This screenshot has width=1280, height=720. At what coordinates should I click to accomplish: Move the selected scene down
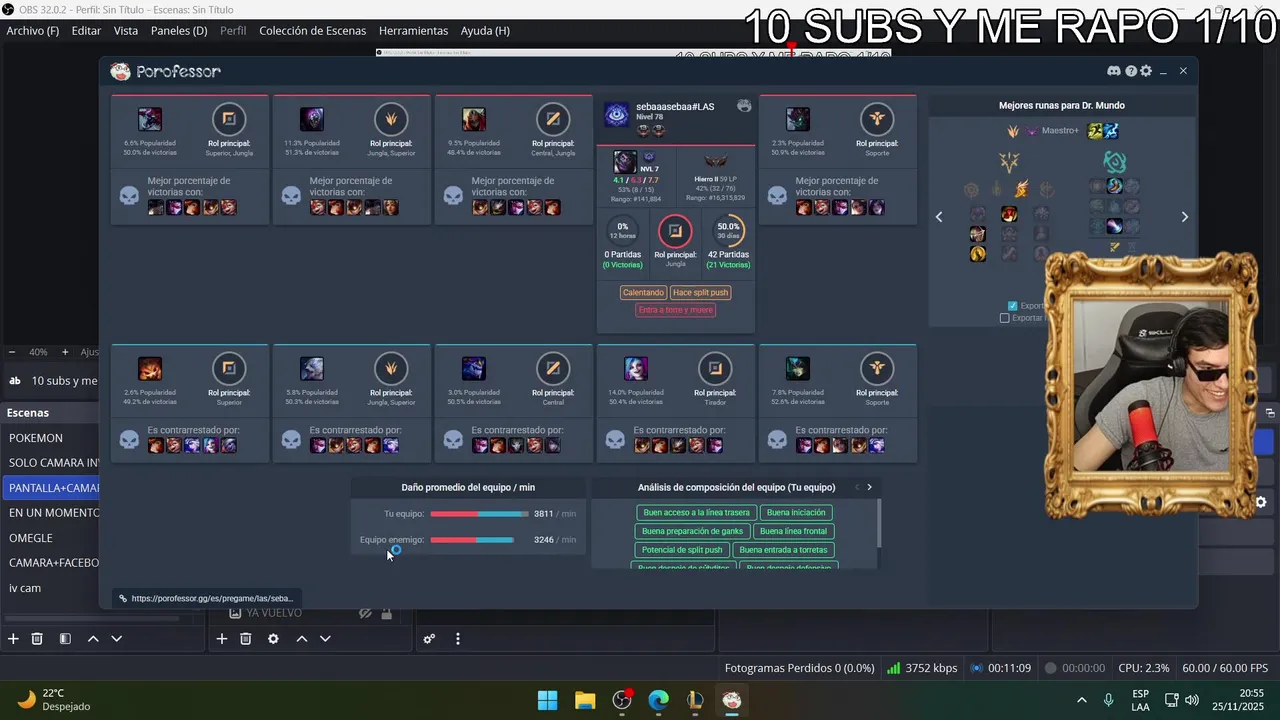pyautogui.click(x=116, y=639)
